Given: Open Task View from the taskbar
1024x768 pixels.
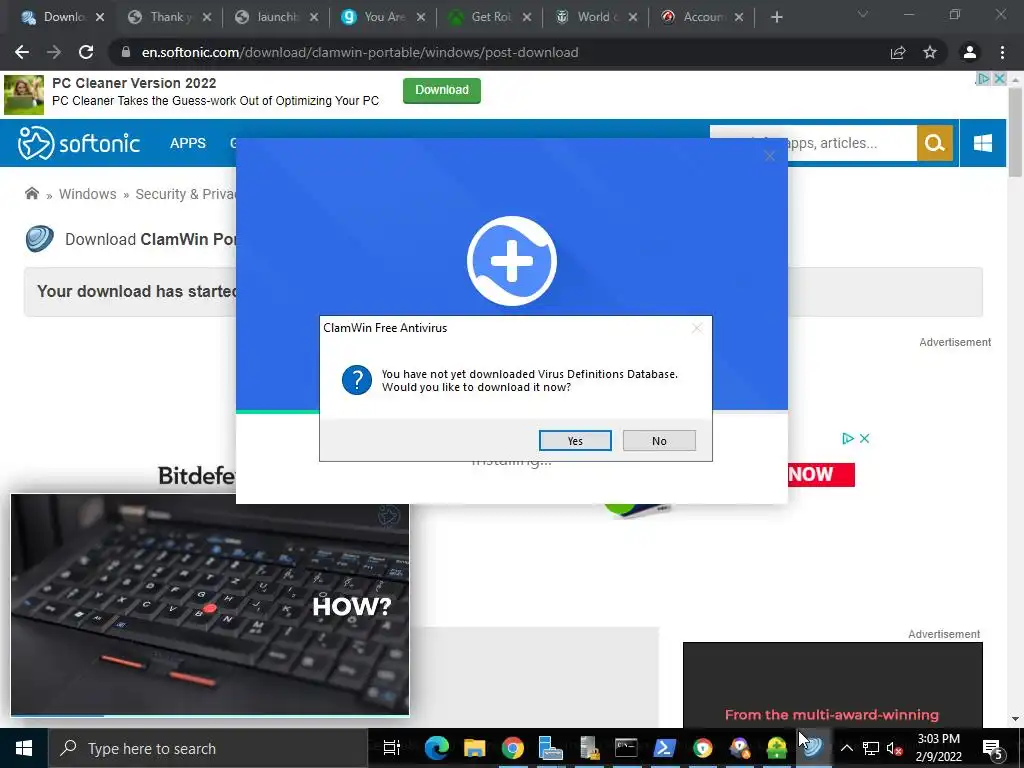Looking at the screenshot, I should point(391,748).
